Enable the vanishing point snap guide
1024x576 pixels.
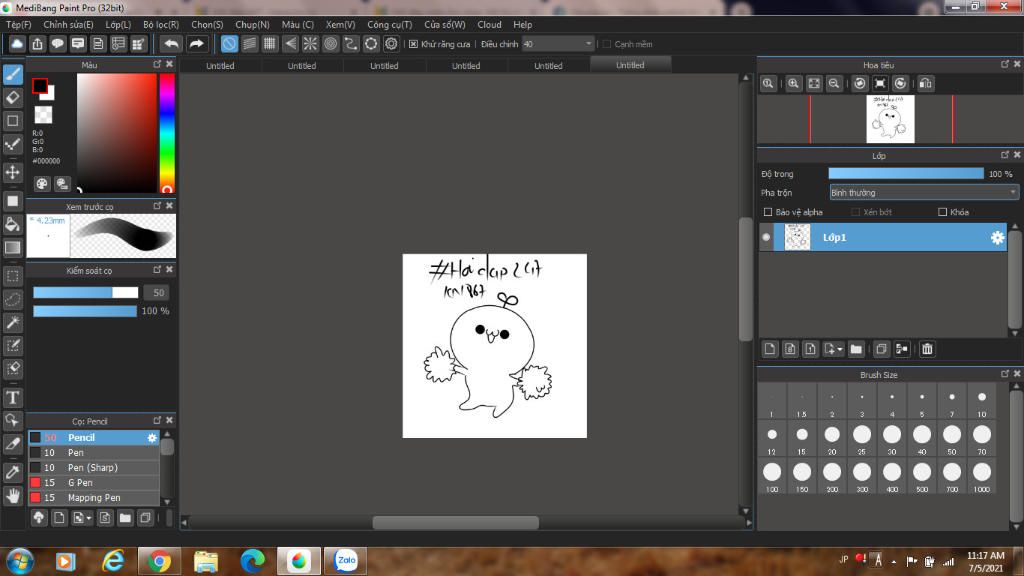[290, 44]
